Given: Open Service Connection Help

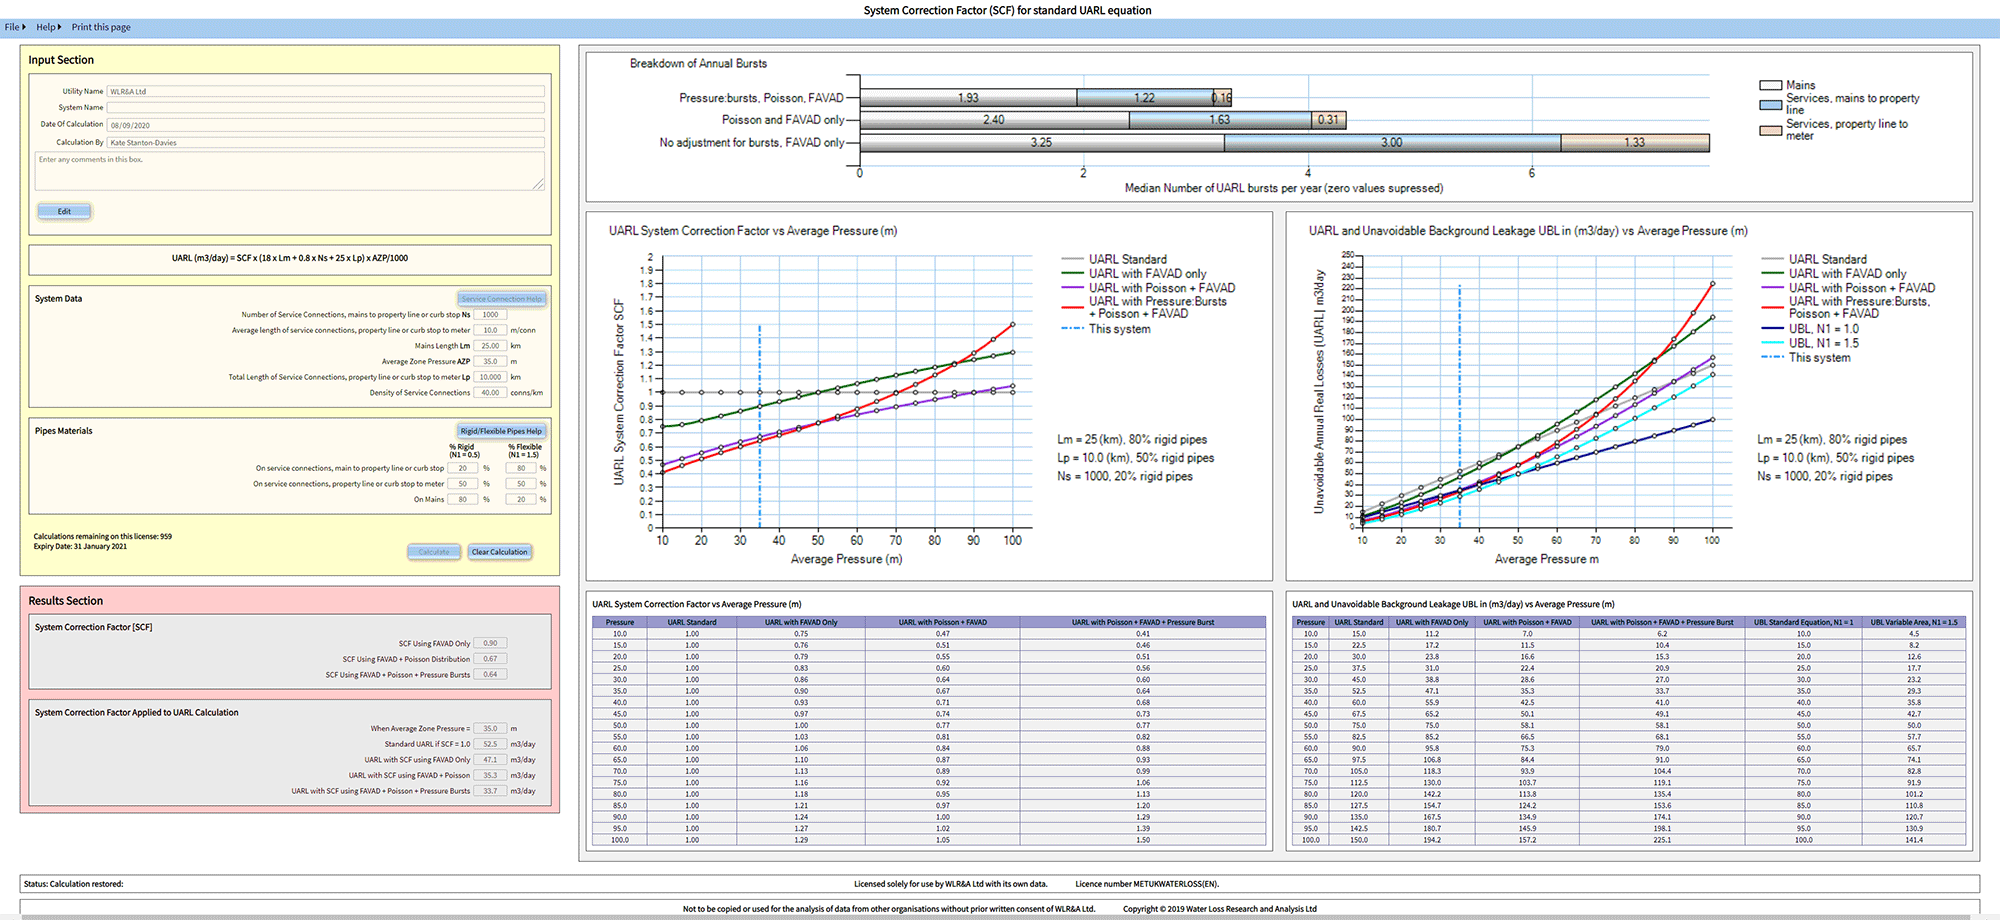Looking at the screenshot, I should (502, 299).
